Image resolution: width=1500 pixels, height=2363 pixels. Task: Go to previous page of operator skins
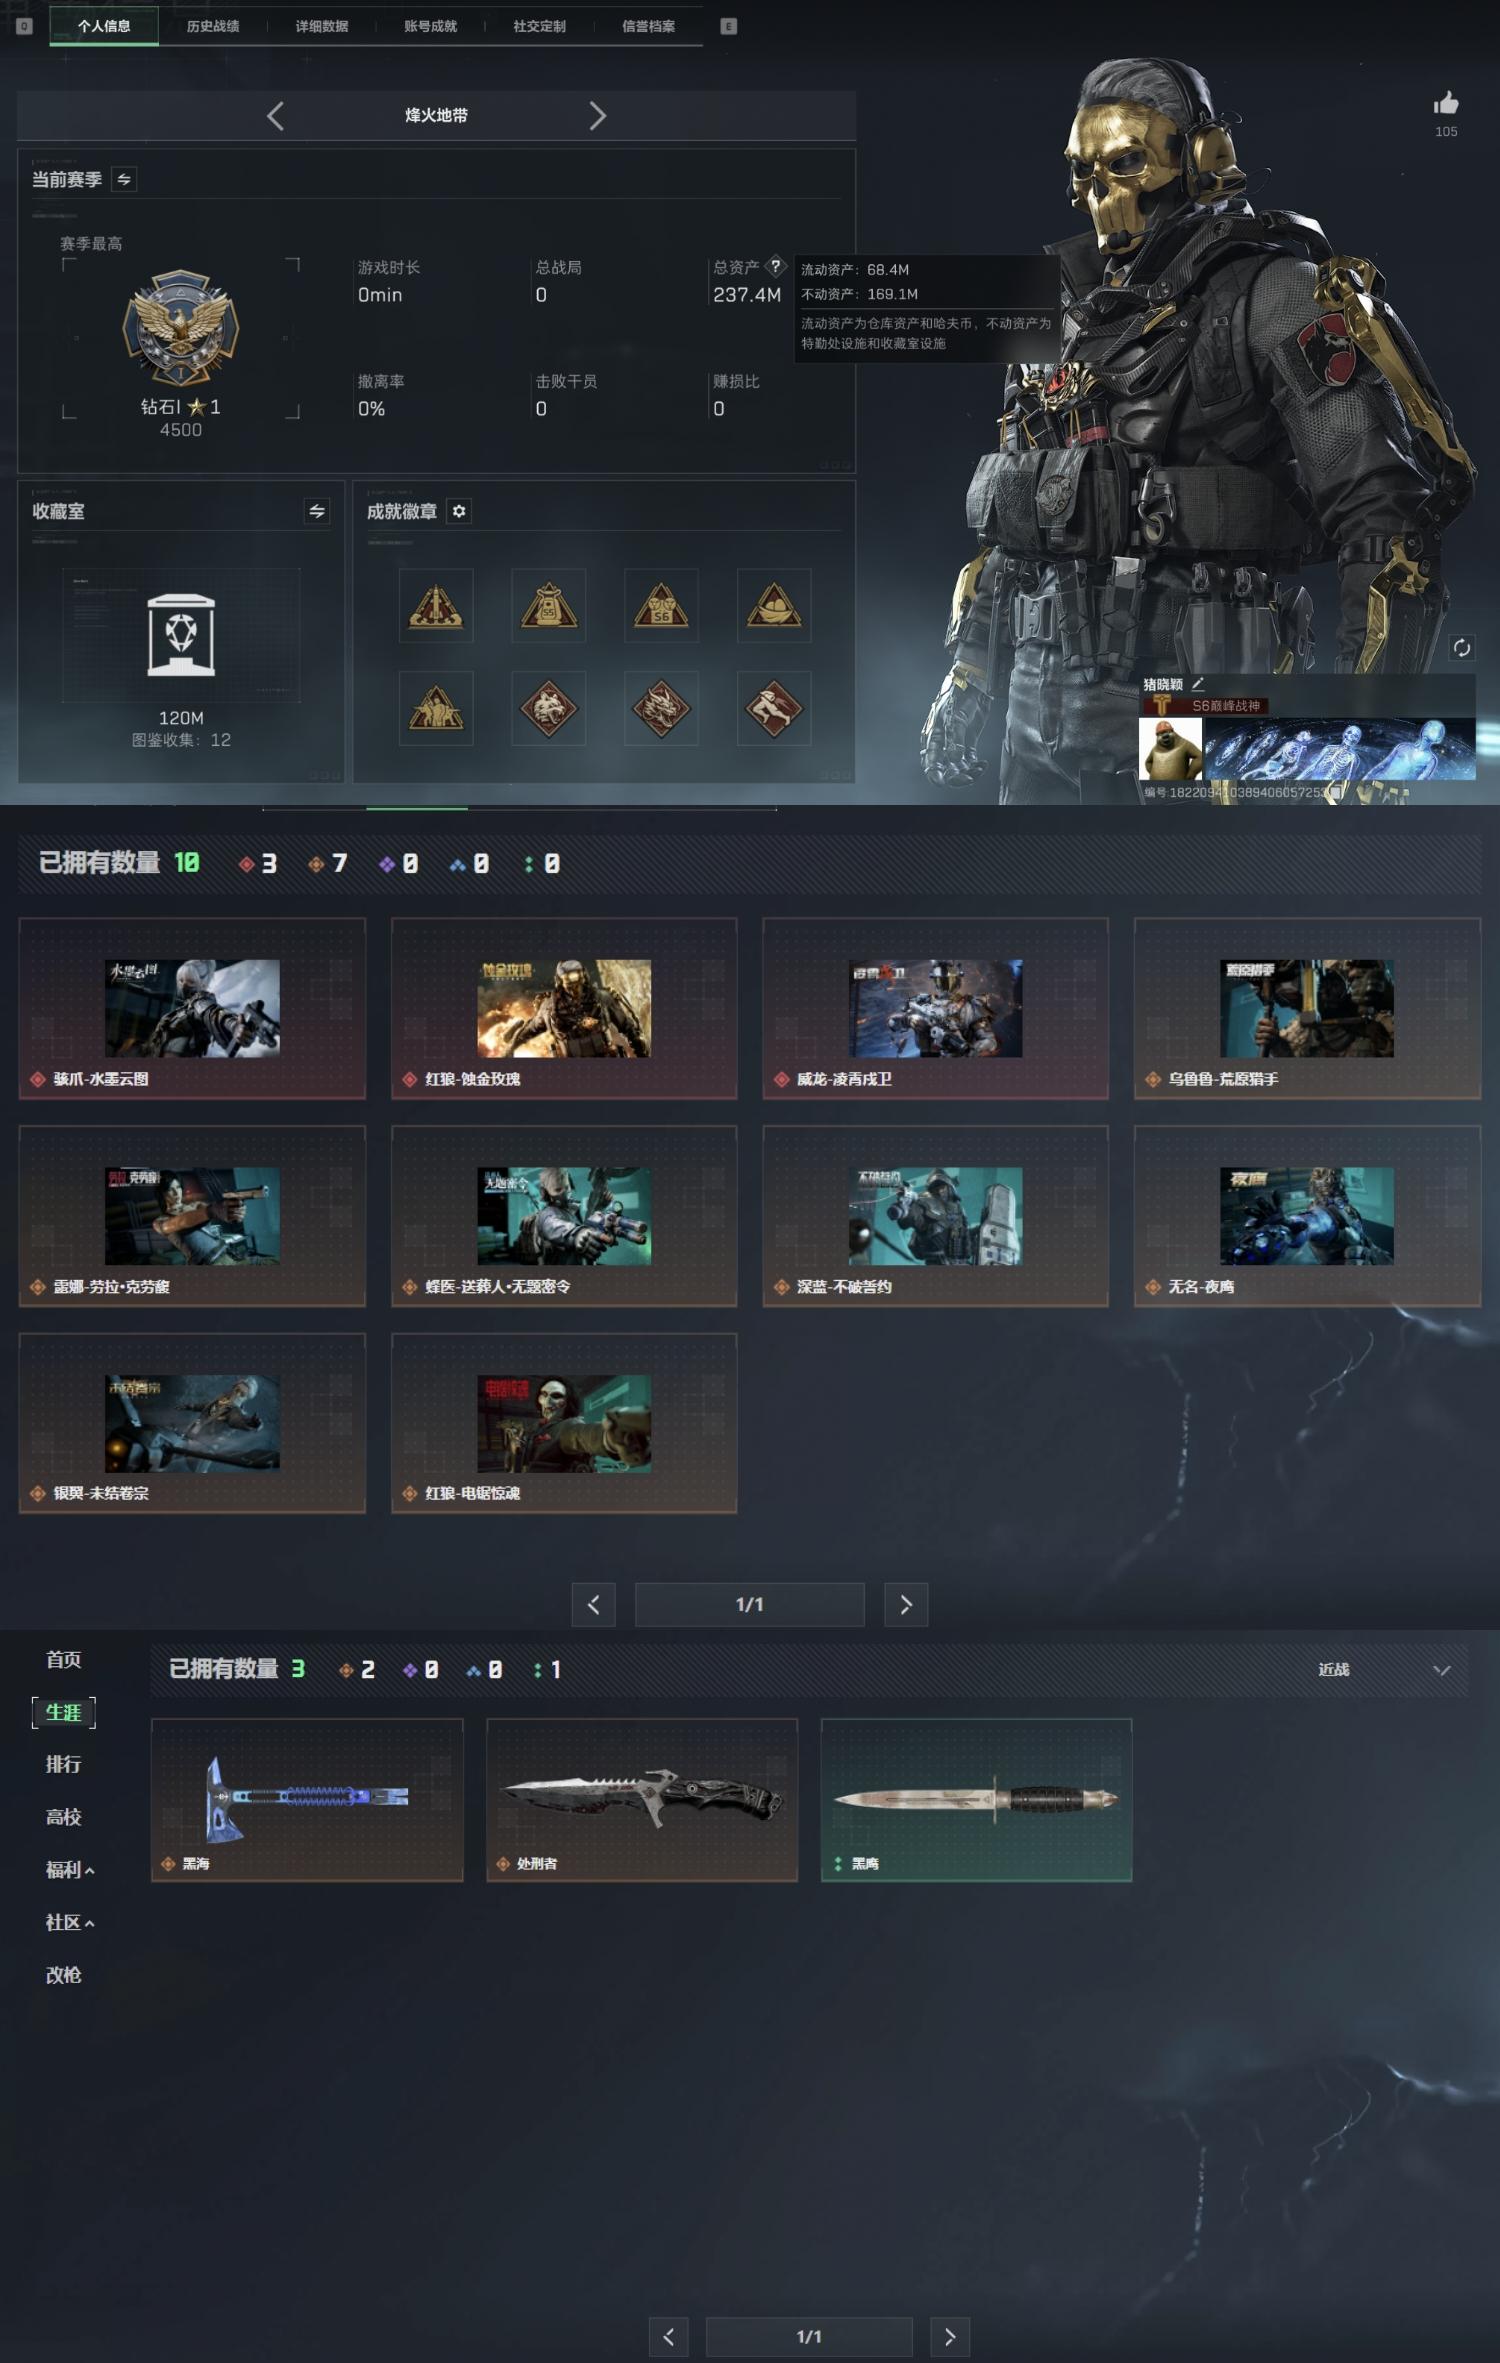[593, 1604]
